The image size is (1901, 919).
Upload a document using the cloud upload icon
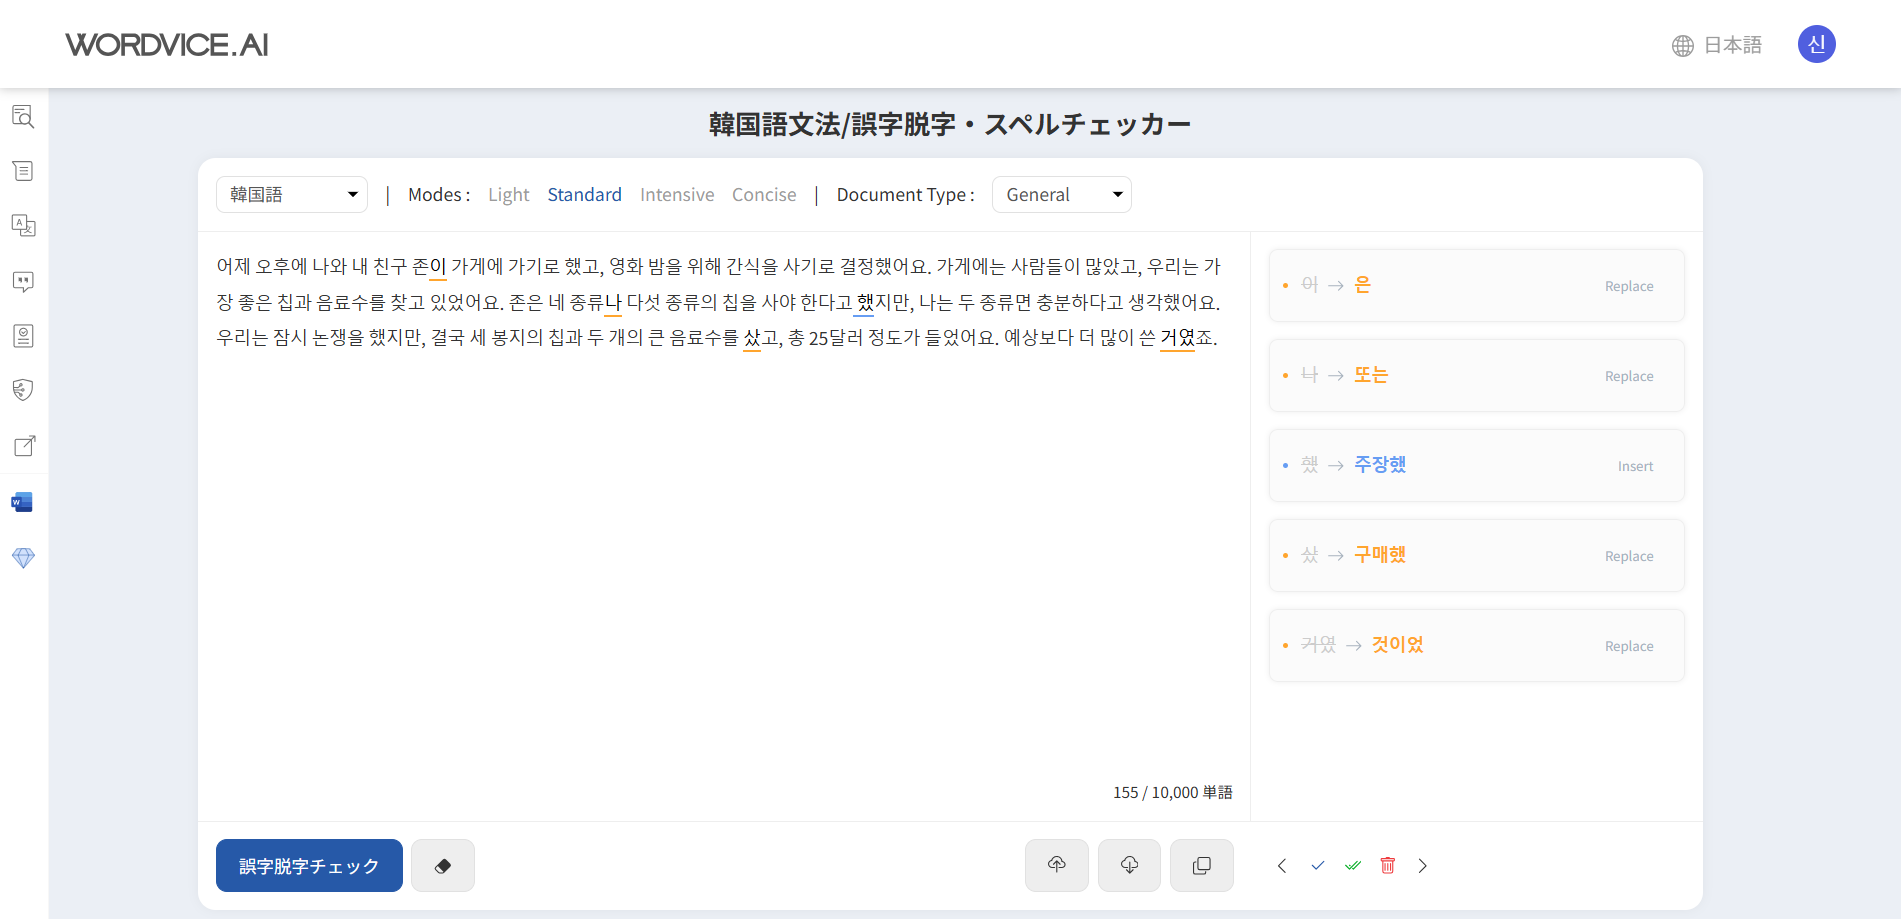point(1056,865)
